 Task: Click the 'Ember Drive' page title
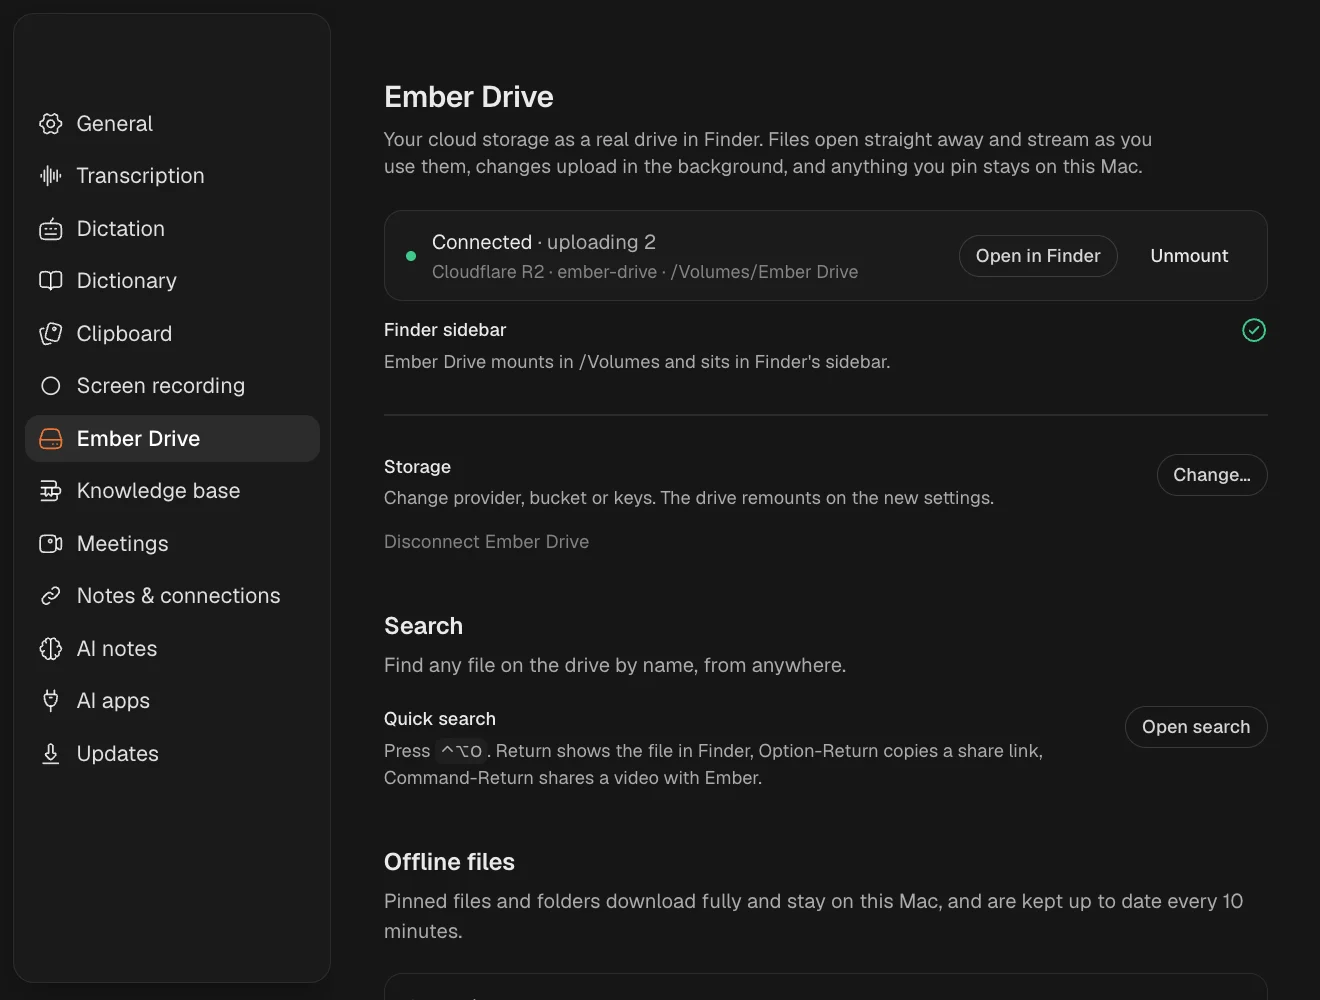(469, 97)
